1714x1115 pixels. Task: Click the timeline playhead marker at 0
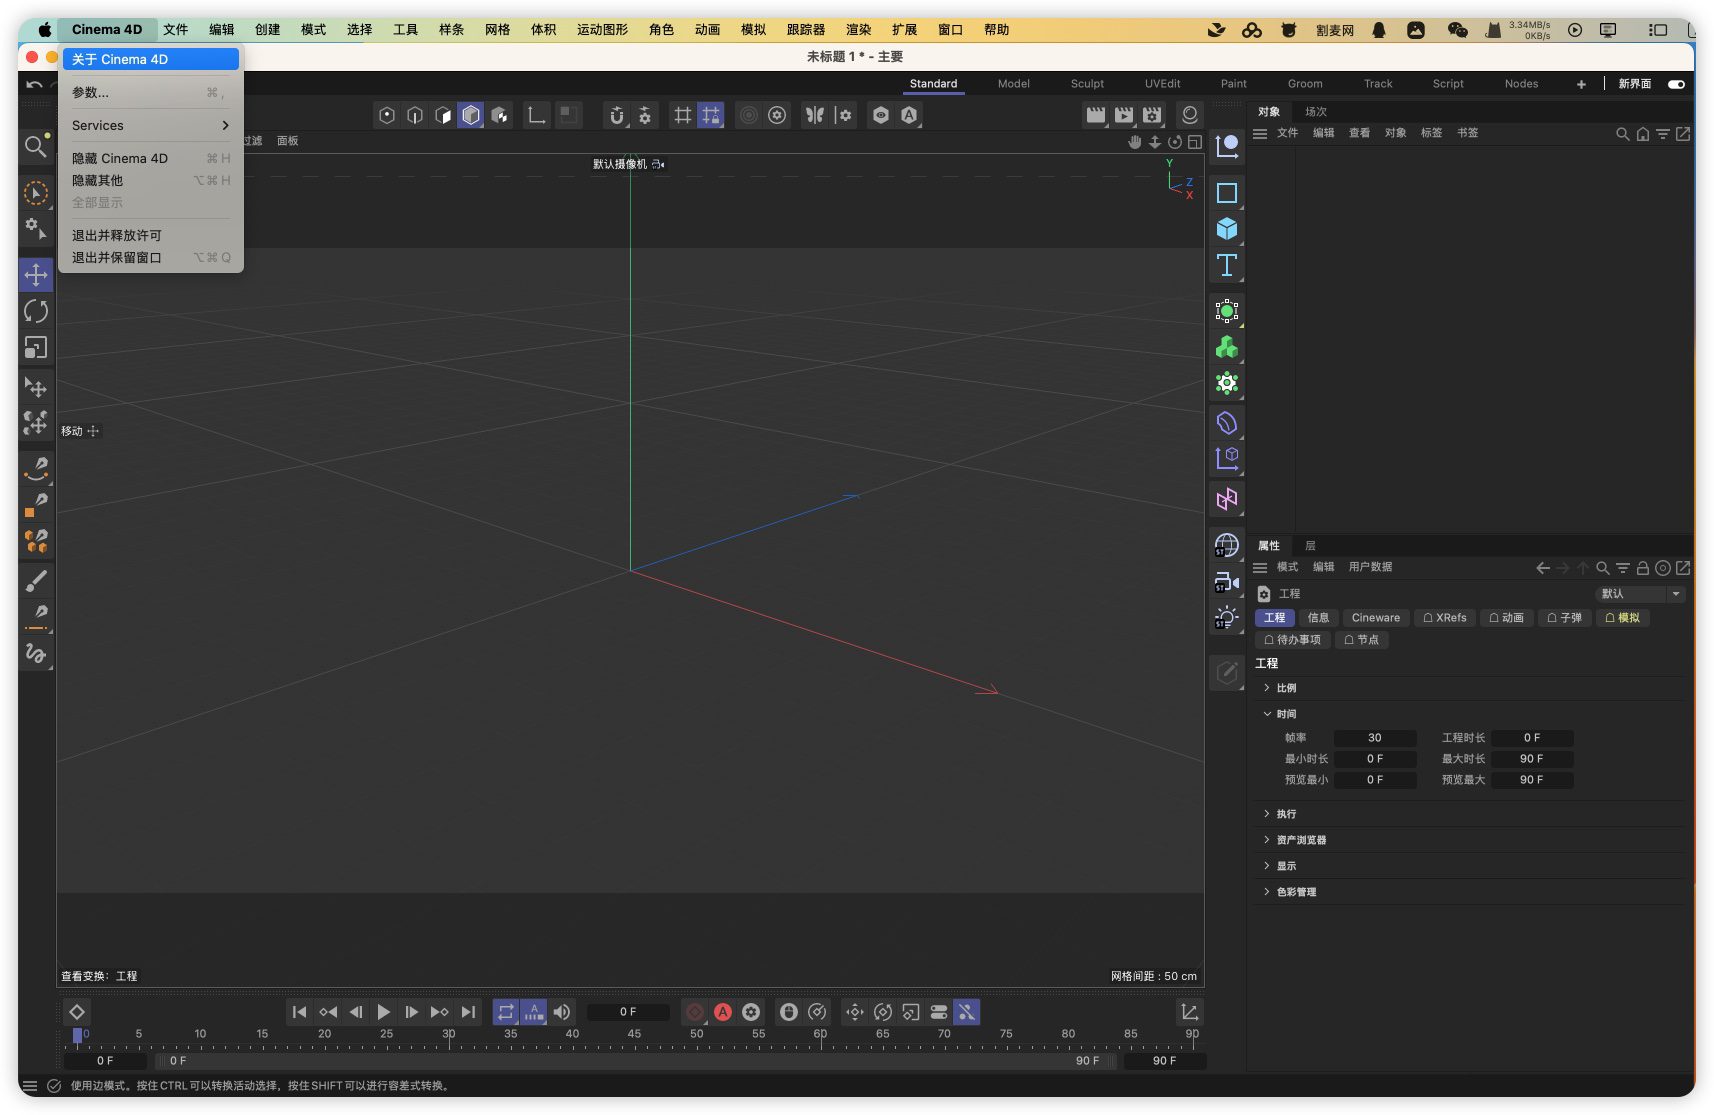[x=77, y=1035]
